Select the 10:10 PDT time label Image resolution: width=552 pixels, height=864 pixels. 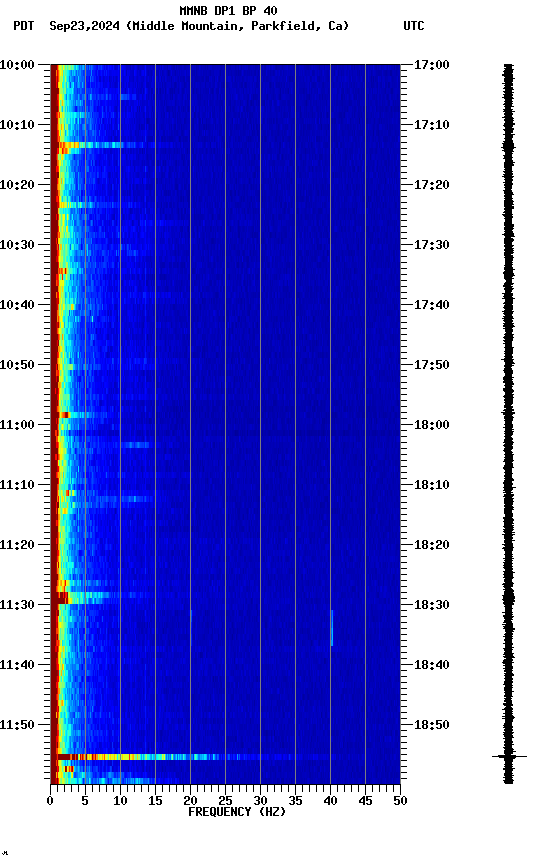coord(17,125)
